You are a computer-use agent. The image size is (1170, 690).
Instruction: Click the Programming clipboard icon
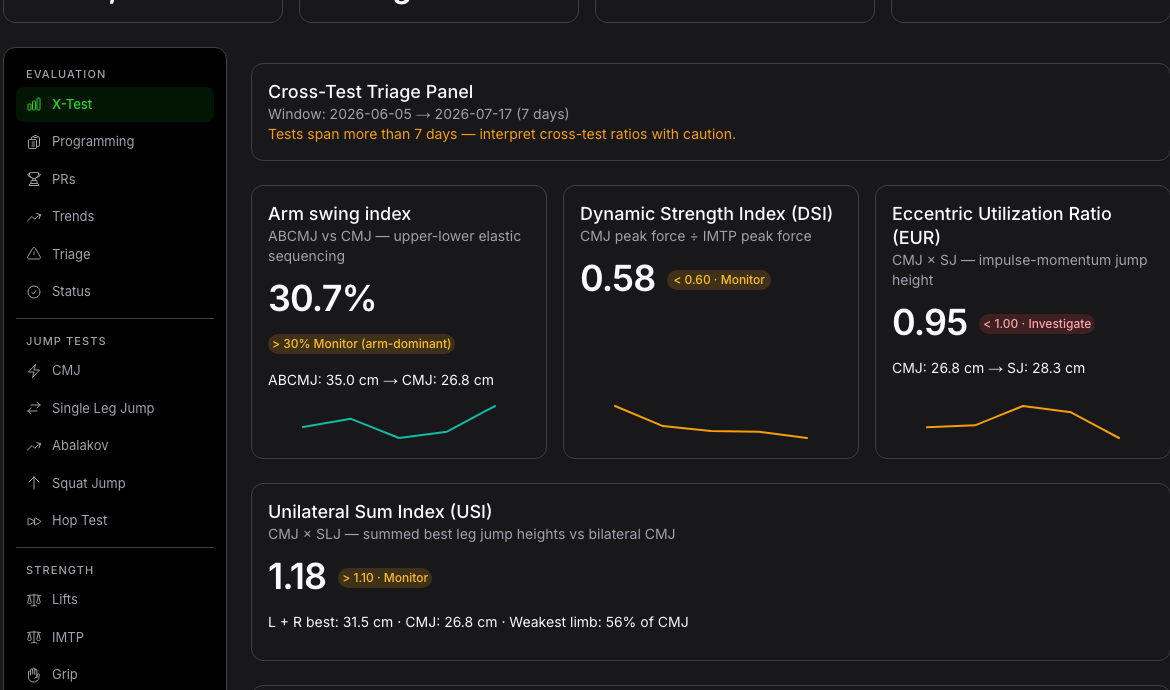(x=34, y=142)
